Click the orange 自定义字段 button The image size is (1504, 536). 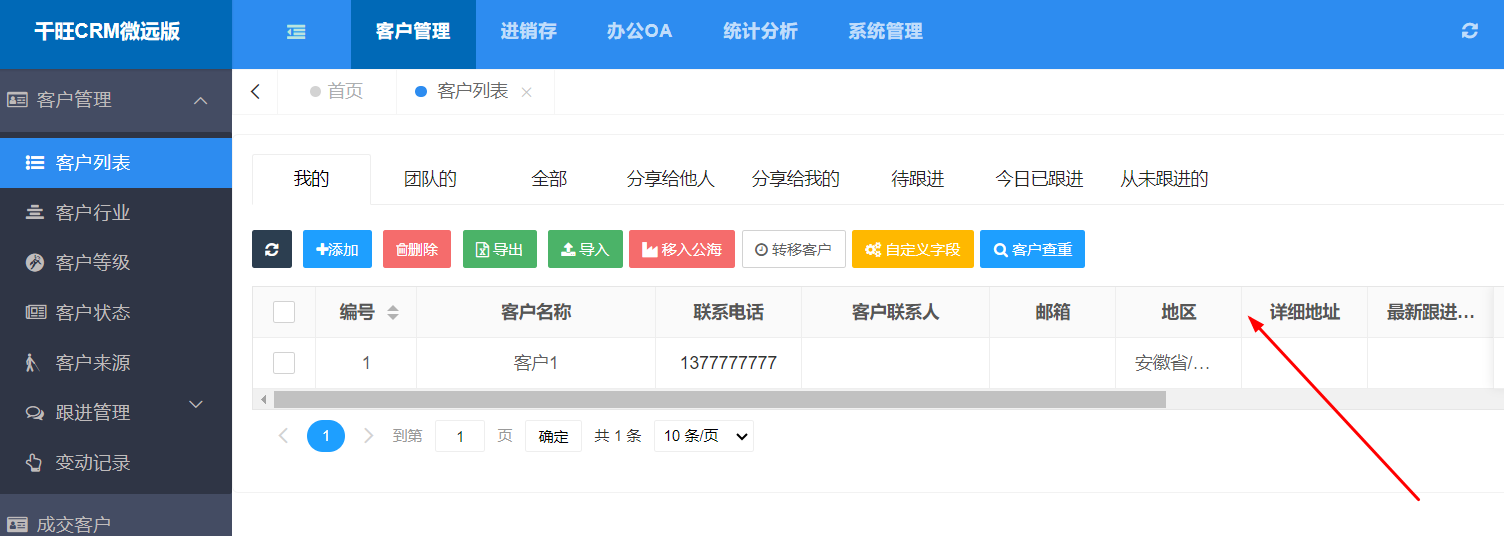pyautogui.click(x=913, y=249)
